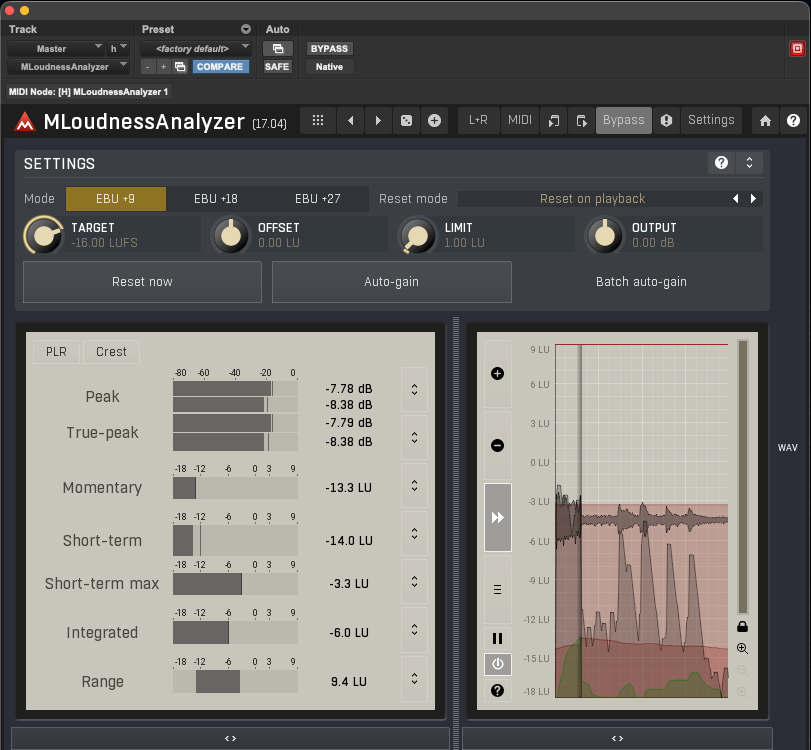
Task: Open MIDI settings button
Action: tap(520, 120)
